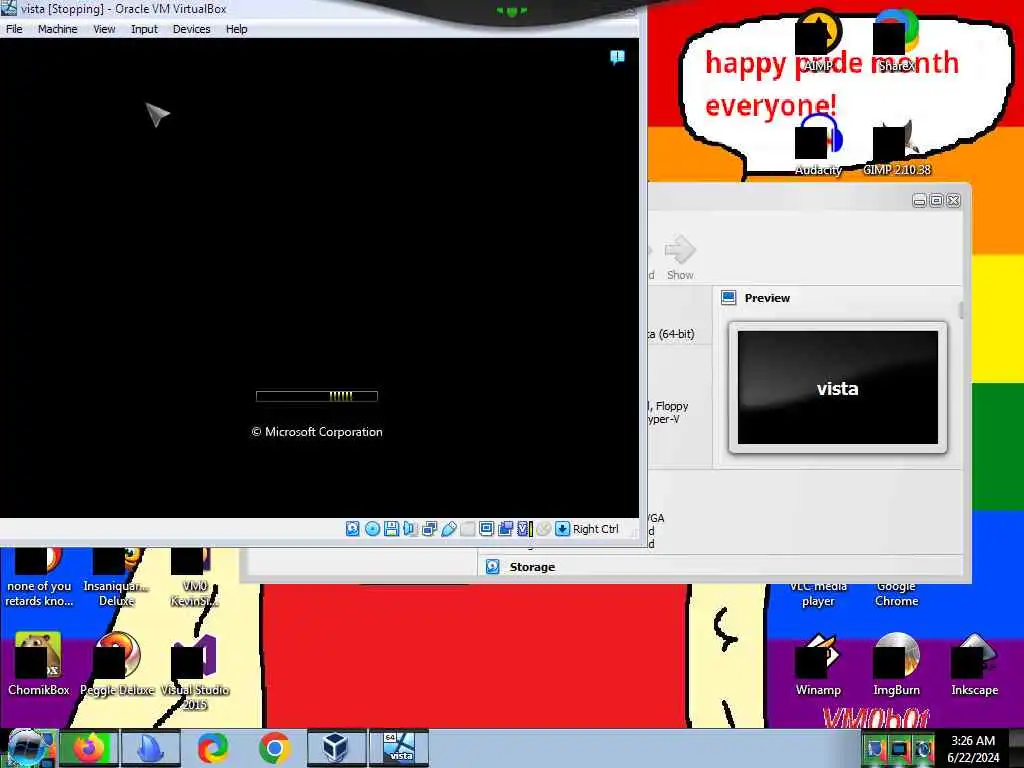The image size is (1024, 768).
Task: Click the Google Chrome desktop label
Action: pyautogui.click(x=896, y=594)
